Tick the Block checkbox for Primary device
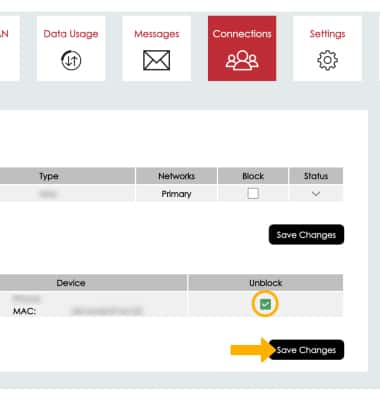Screen dimensions: 380x400 pos(253,193)
